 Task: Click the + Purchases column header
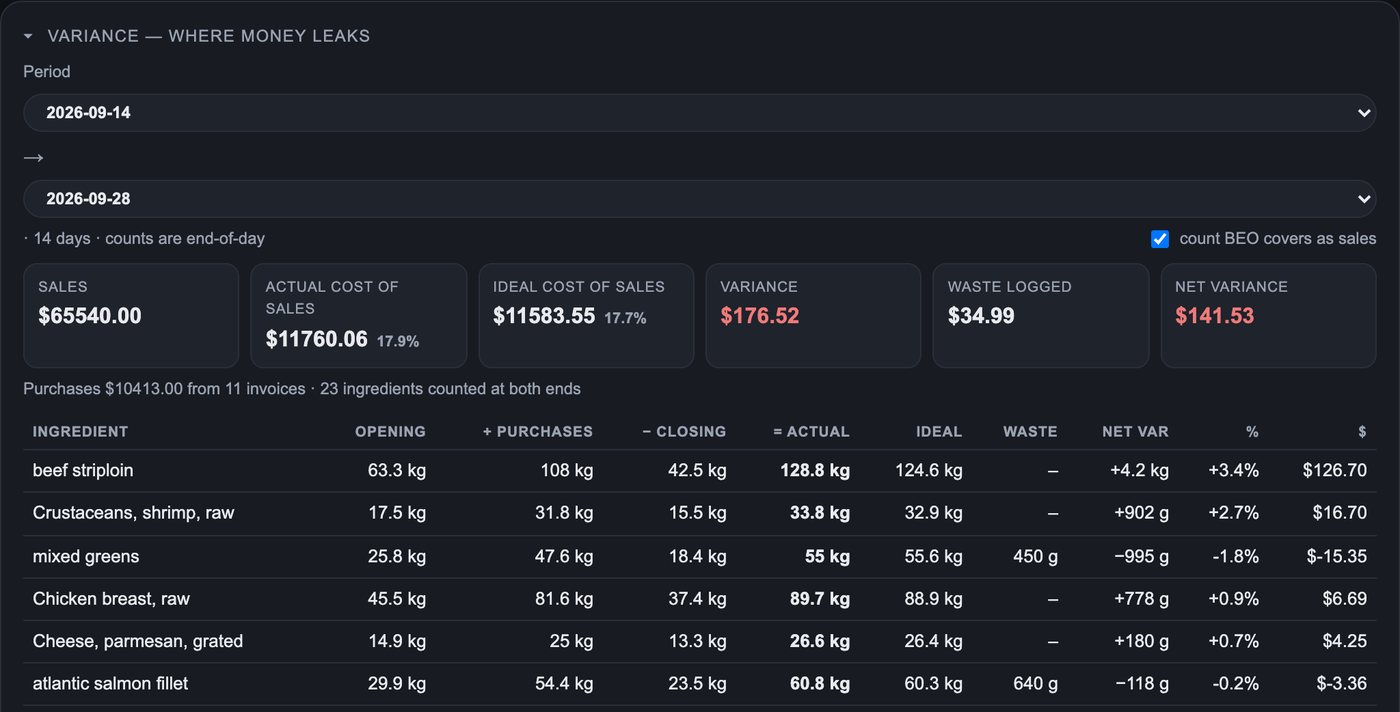click(538, 432)
